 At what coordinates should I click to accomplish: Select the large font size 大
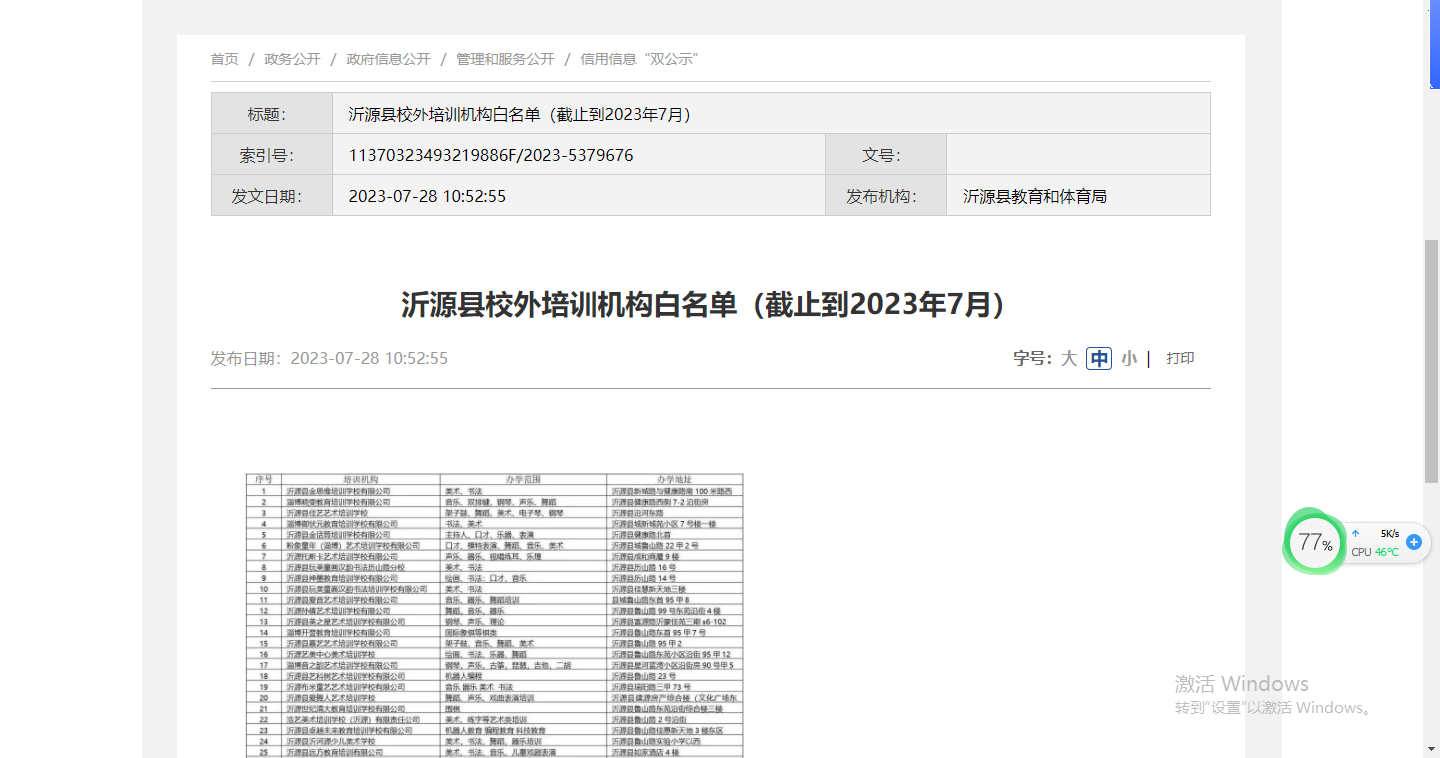coord(1069,358)
